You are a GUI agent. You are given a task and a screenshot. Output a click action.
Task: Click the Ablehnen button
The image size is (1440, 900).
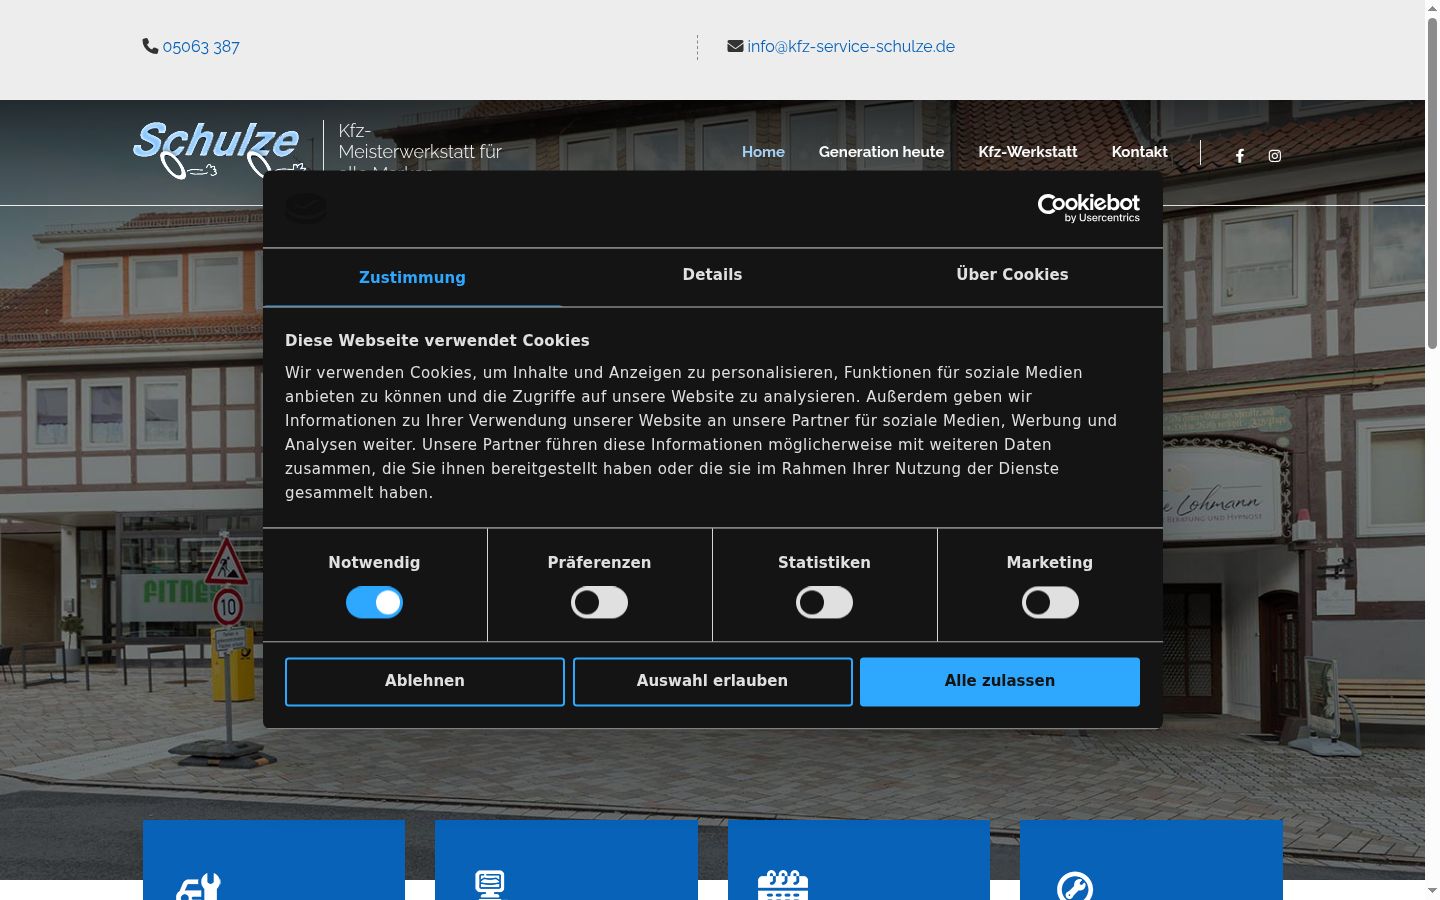click(425, 681)
